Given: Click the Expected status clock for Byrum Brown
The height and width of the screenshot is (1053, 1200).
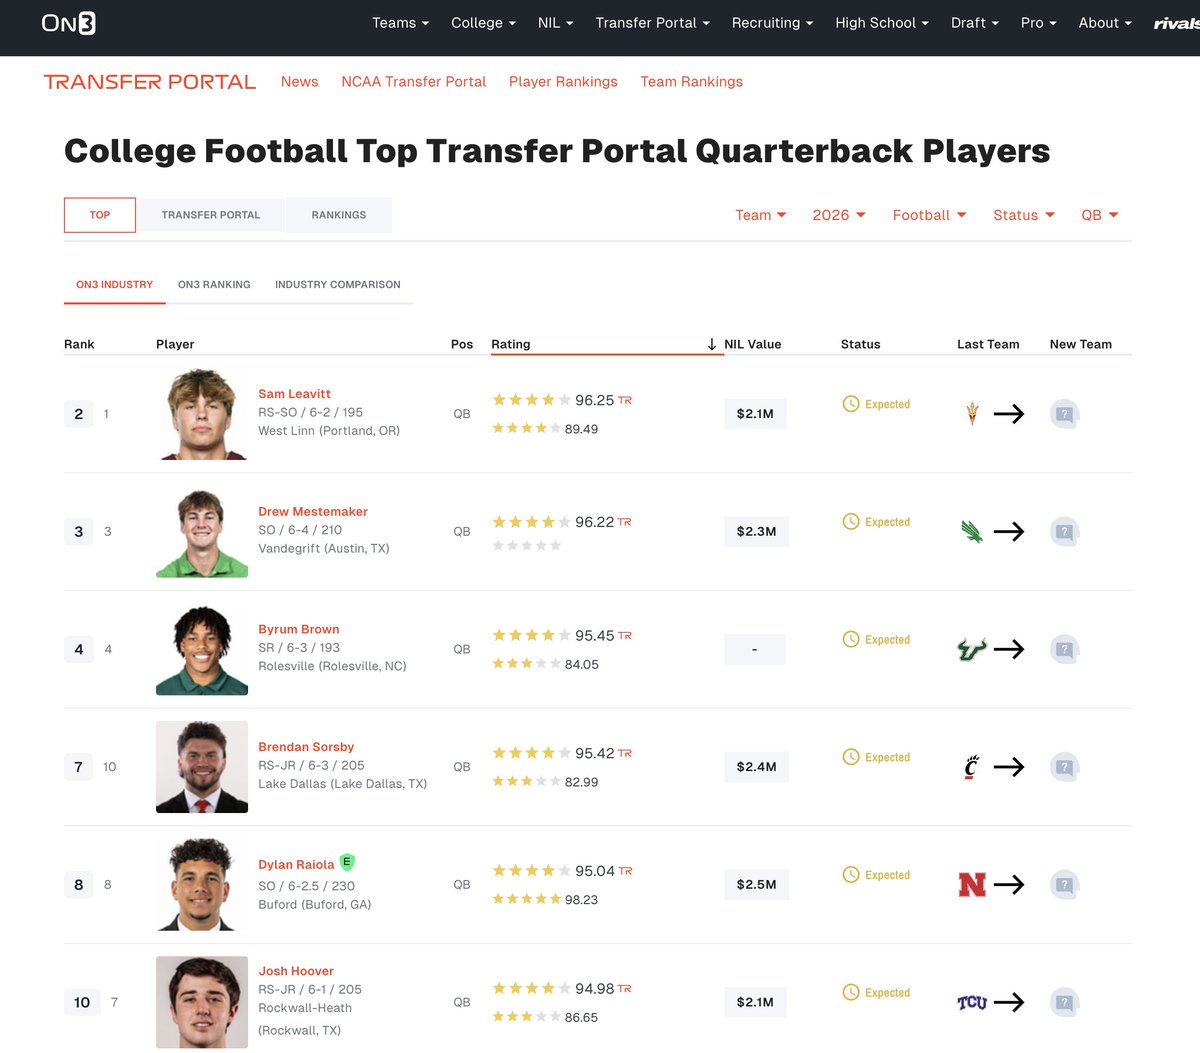Looking at the screenshot, I should pyautogui.click(x=851, y=639).
